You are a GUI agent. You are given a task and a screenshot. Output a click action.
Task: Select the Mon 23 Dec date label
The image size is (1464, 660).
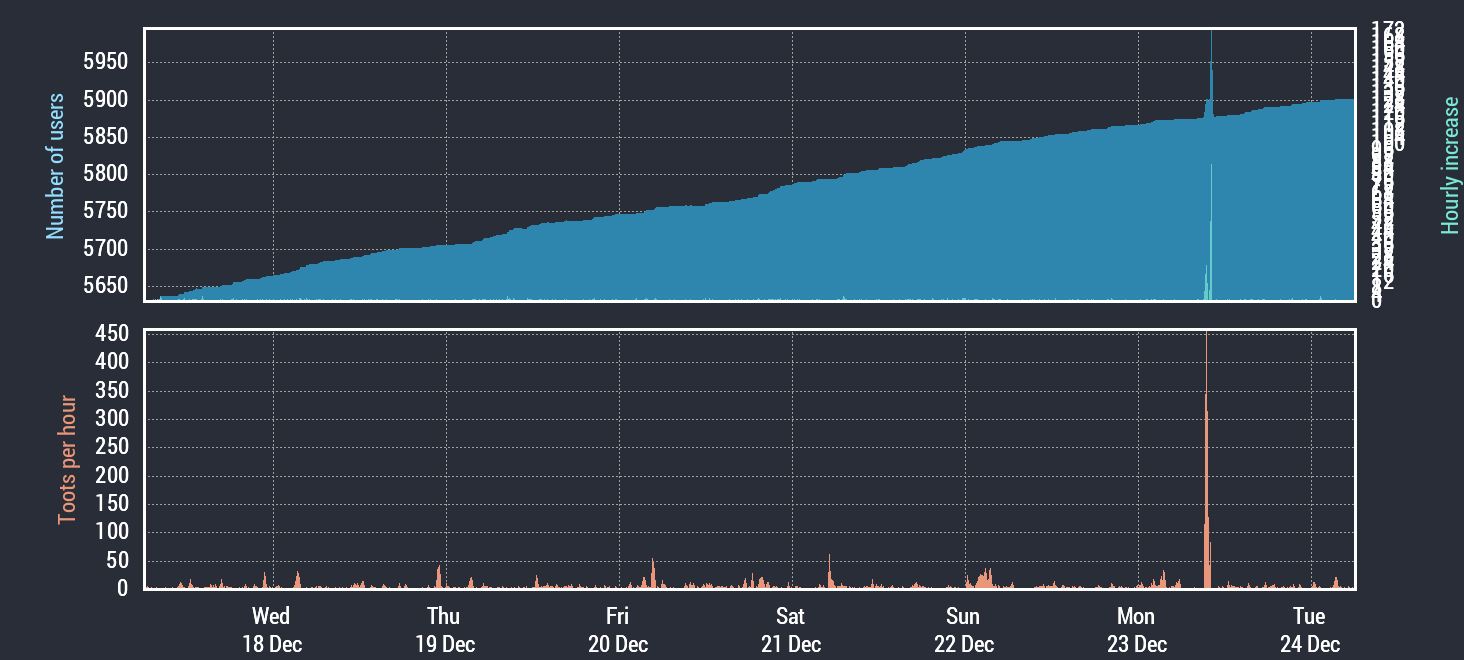coord(1137,630)
